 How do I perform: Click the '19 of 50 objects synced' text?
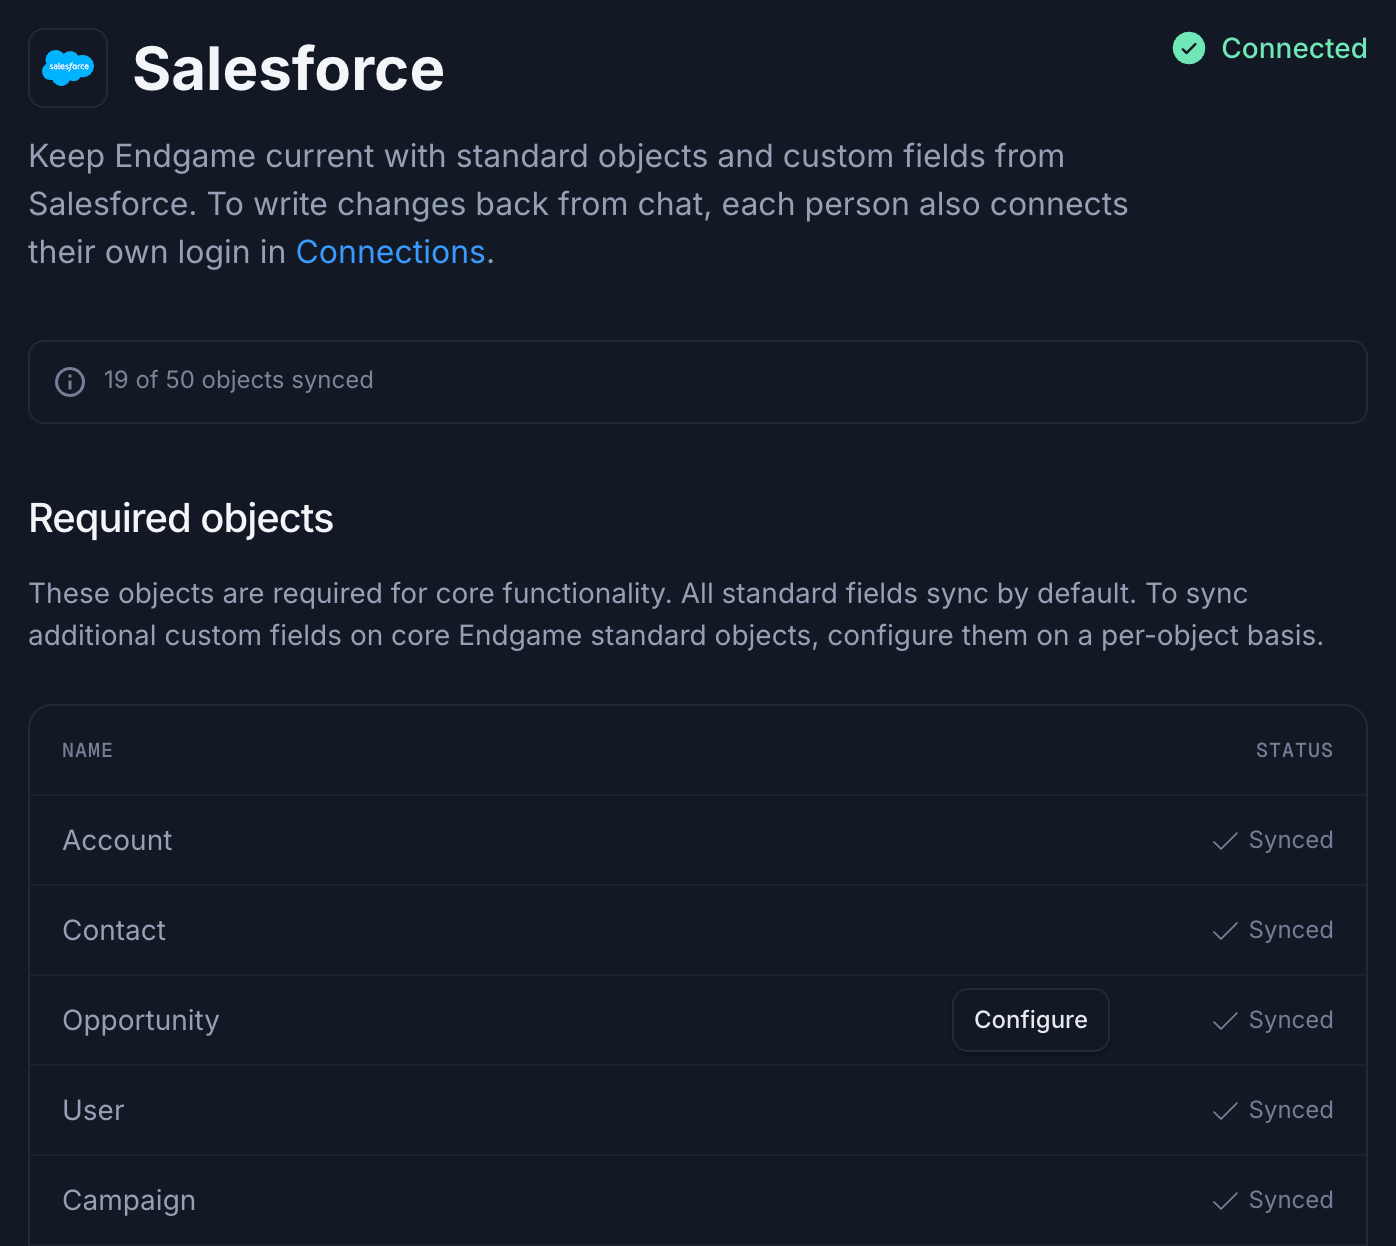[x=239, y=380]
